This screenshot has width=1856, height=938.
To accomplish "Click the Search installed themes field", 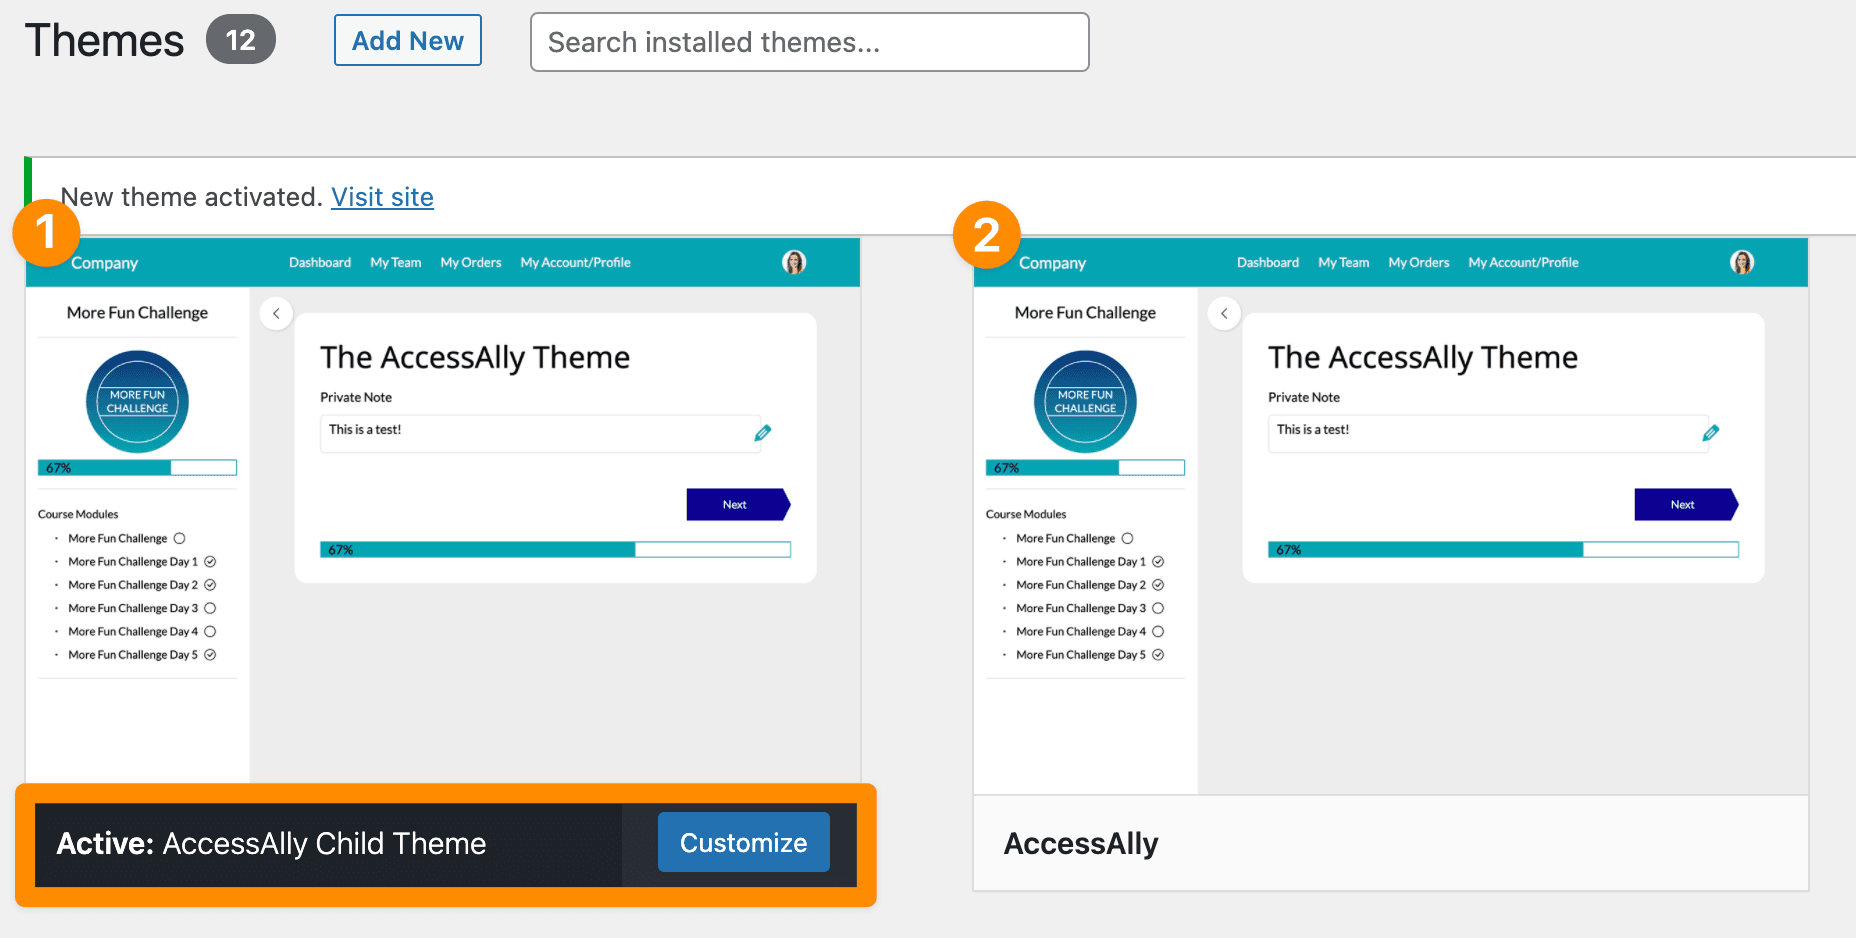I will [809, 42].
